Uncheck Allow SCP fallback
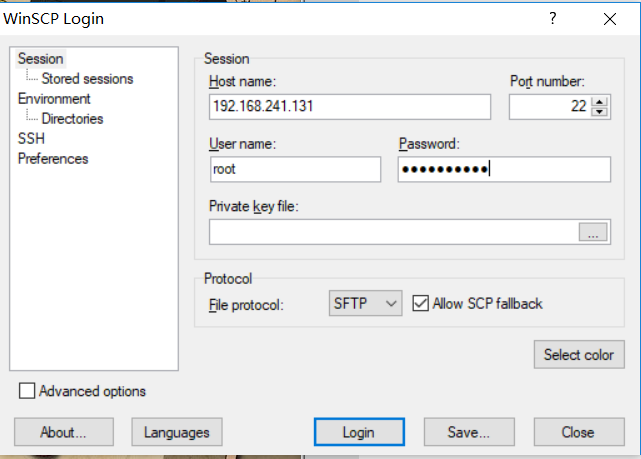 [x=420, y=303]
